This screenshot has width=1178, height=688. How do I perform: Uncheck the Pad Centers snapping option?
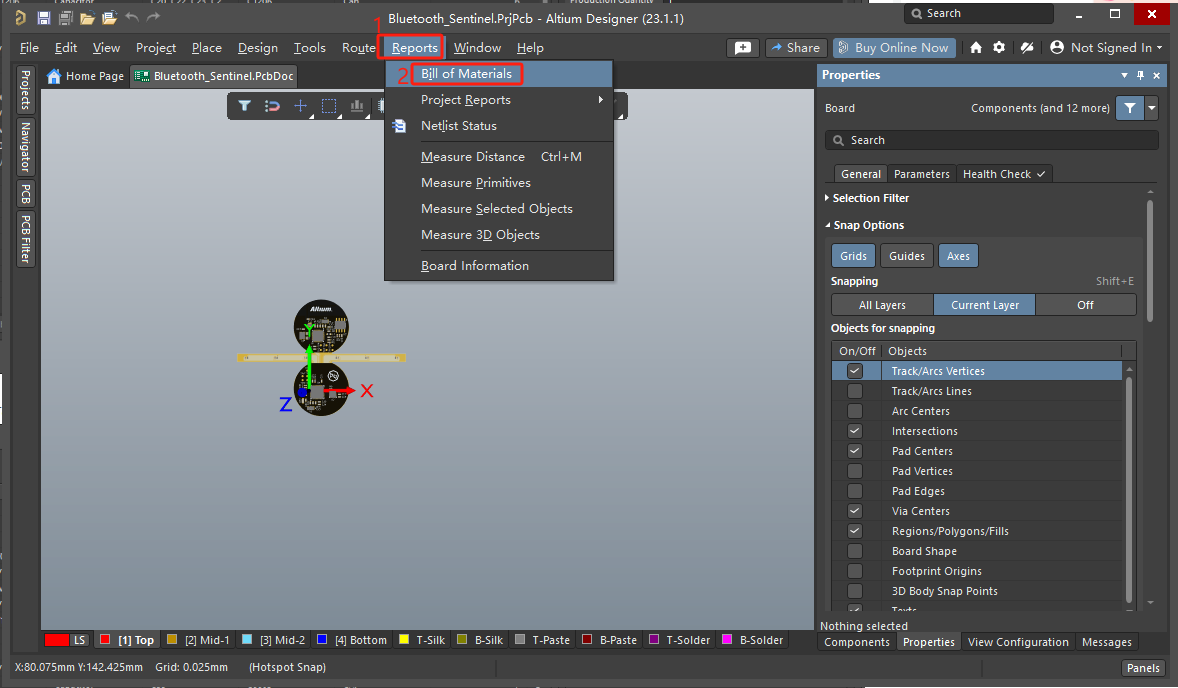(x=855, y=451)
